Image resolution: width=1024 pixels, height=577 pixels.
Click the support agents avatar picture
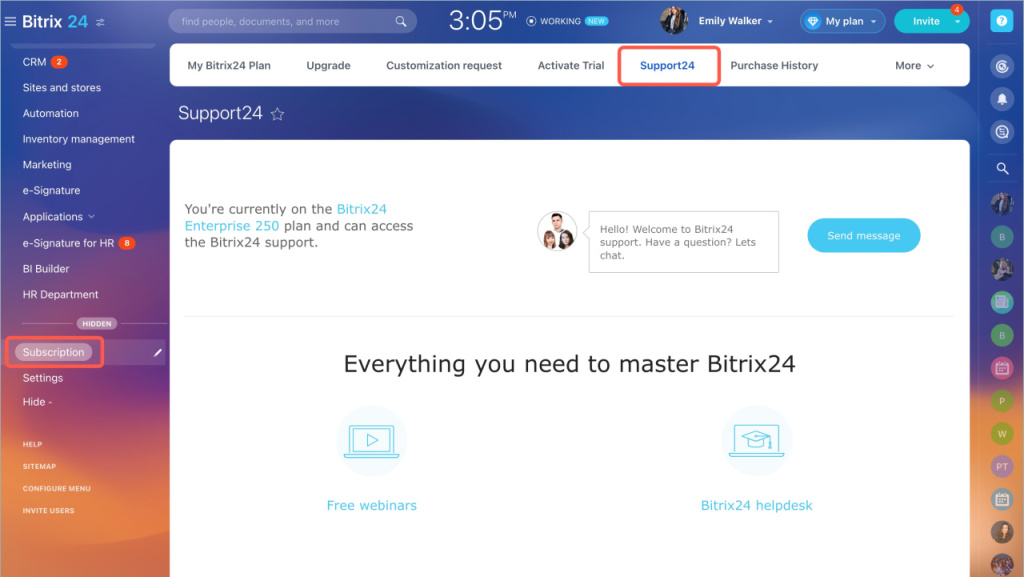click(x=557, y=231)
